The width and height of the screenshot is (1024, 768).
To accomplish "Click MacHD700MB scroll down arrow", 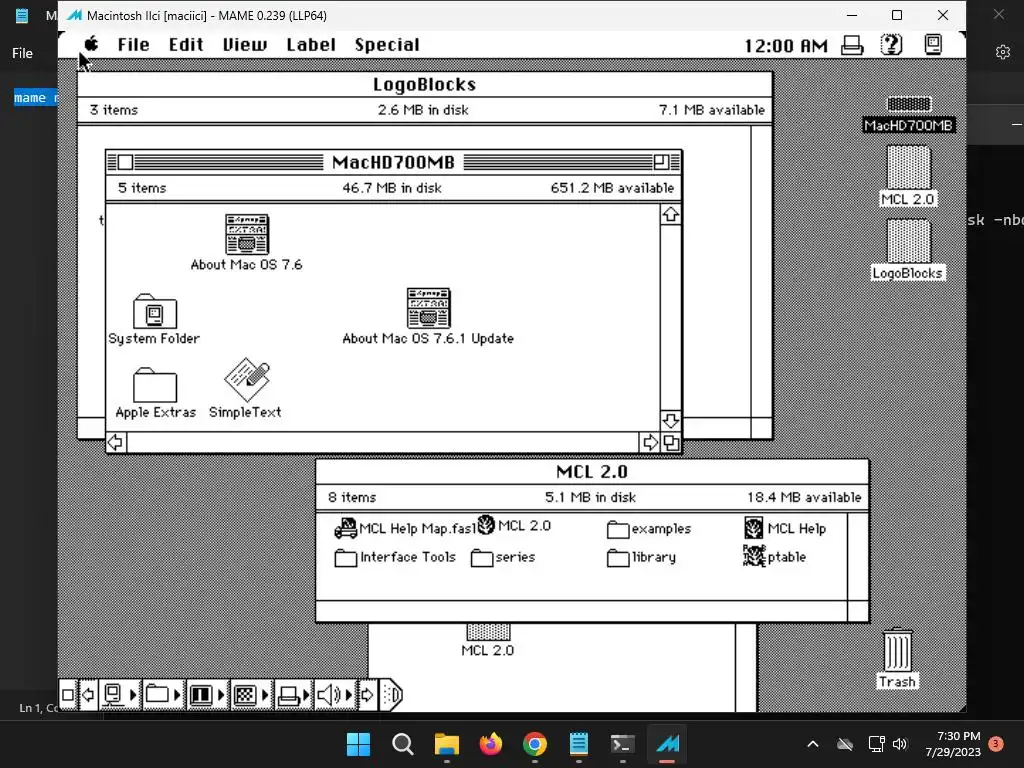I will [671, 420].
